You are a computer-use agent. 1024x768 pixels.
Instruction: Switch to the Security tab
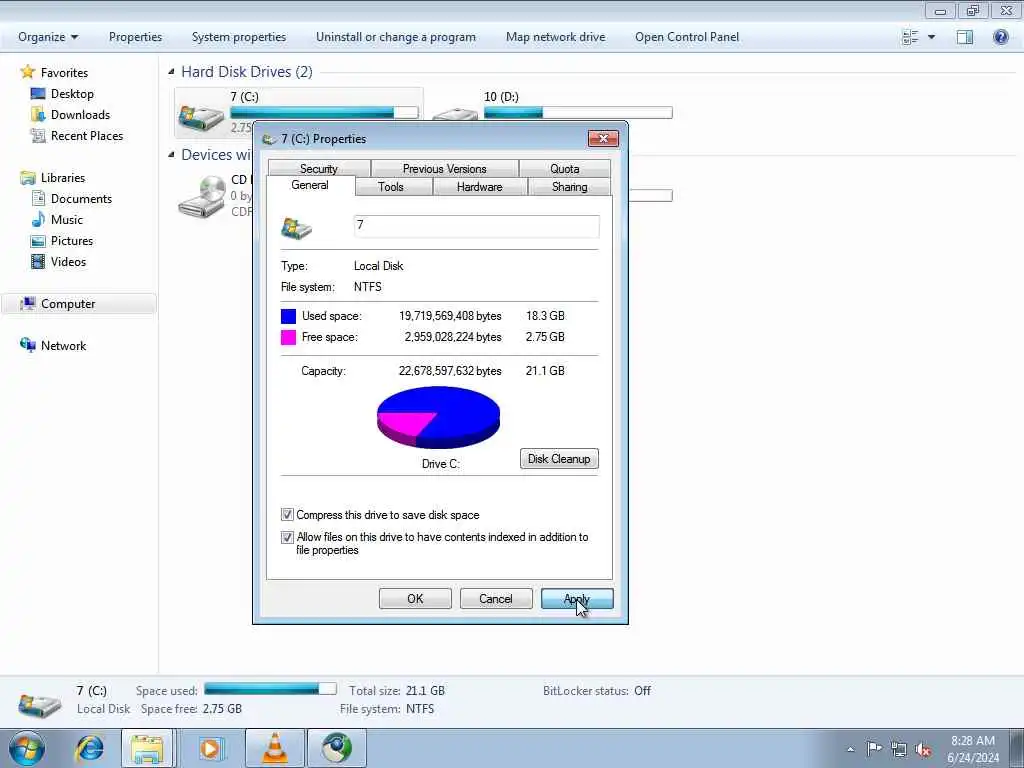click(319, 168)
